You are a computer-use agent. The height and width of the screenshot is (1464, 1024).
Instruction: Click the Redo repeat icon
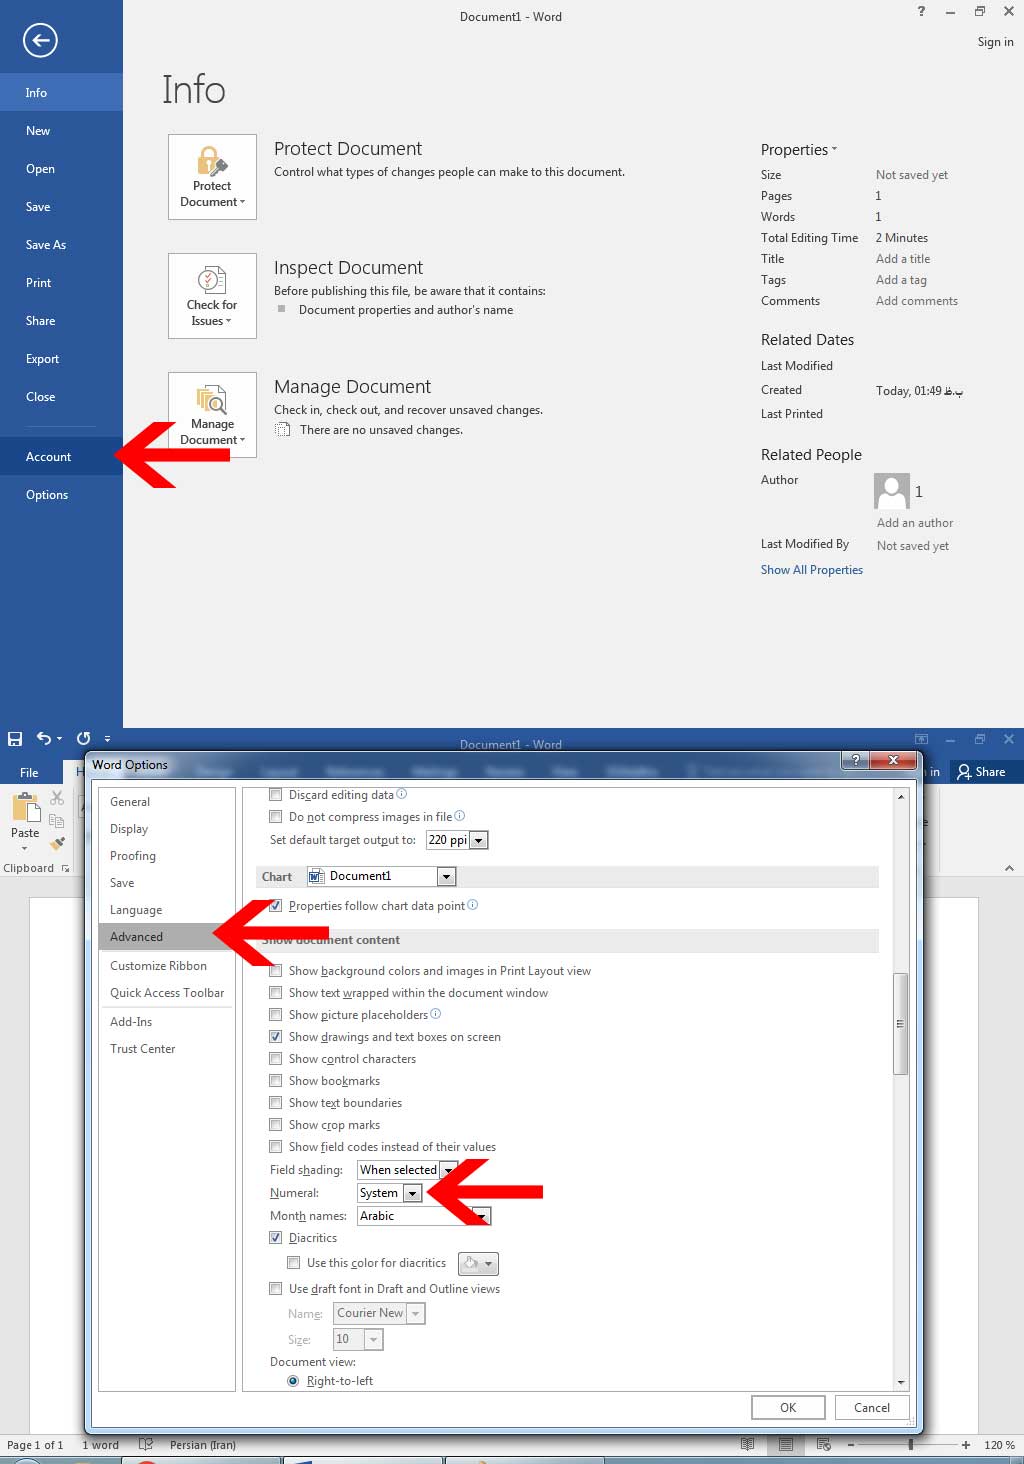pyautogui.click(x=83, y=739)
